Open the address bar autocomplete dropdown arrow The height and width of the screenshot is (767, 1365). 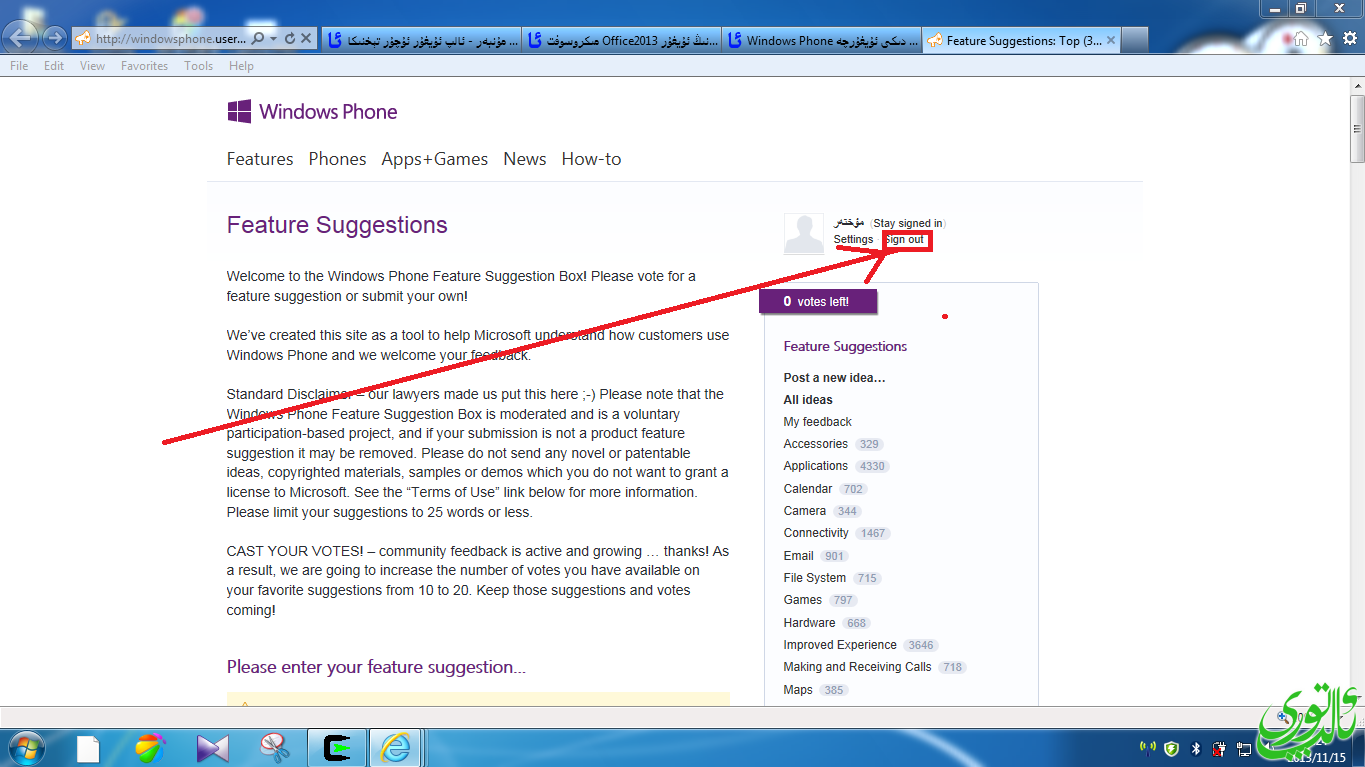click(273, 39)
